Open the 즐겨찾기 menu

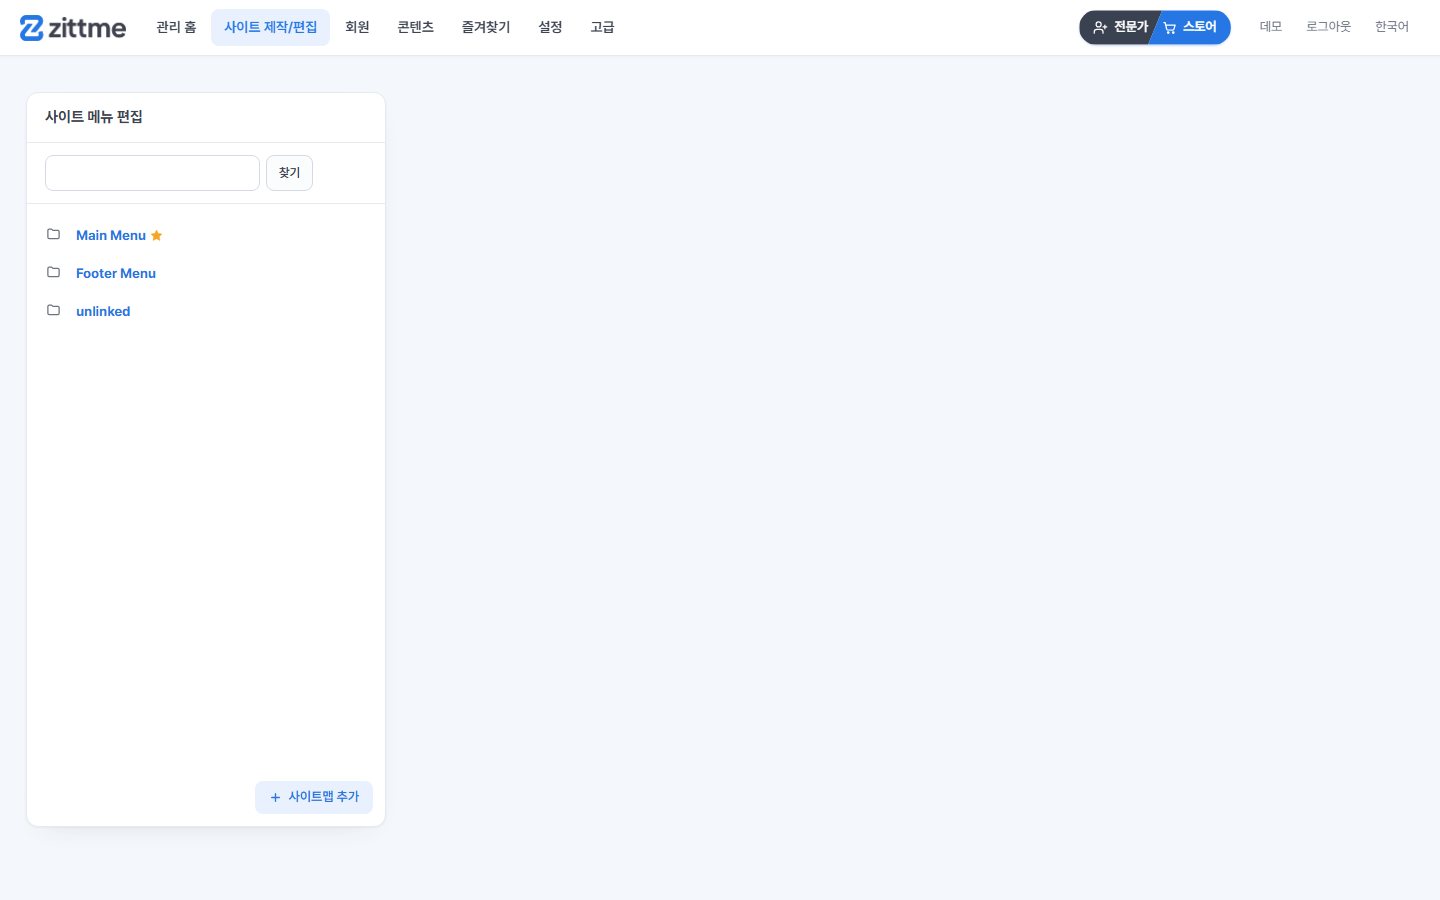pyautogui.click(x=486, y=28)
